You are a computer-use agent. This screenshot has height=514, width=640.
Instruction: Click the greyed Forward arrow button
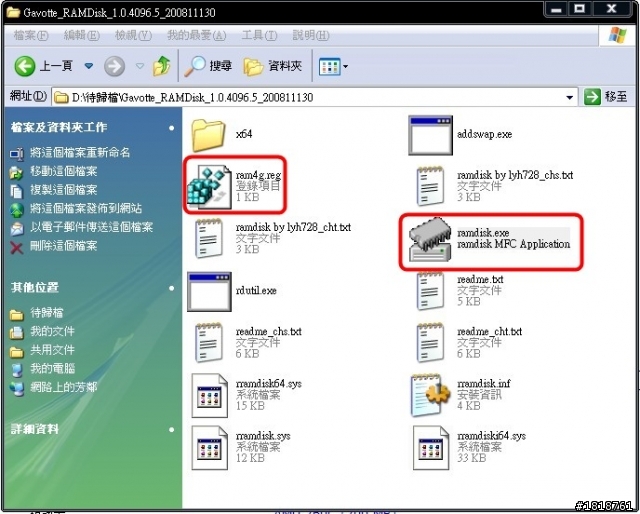tap(114, 66)
